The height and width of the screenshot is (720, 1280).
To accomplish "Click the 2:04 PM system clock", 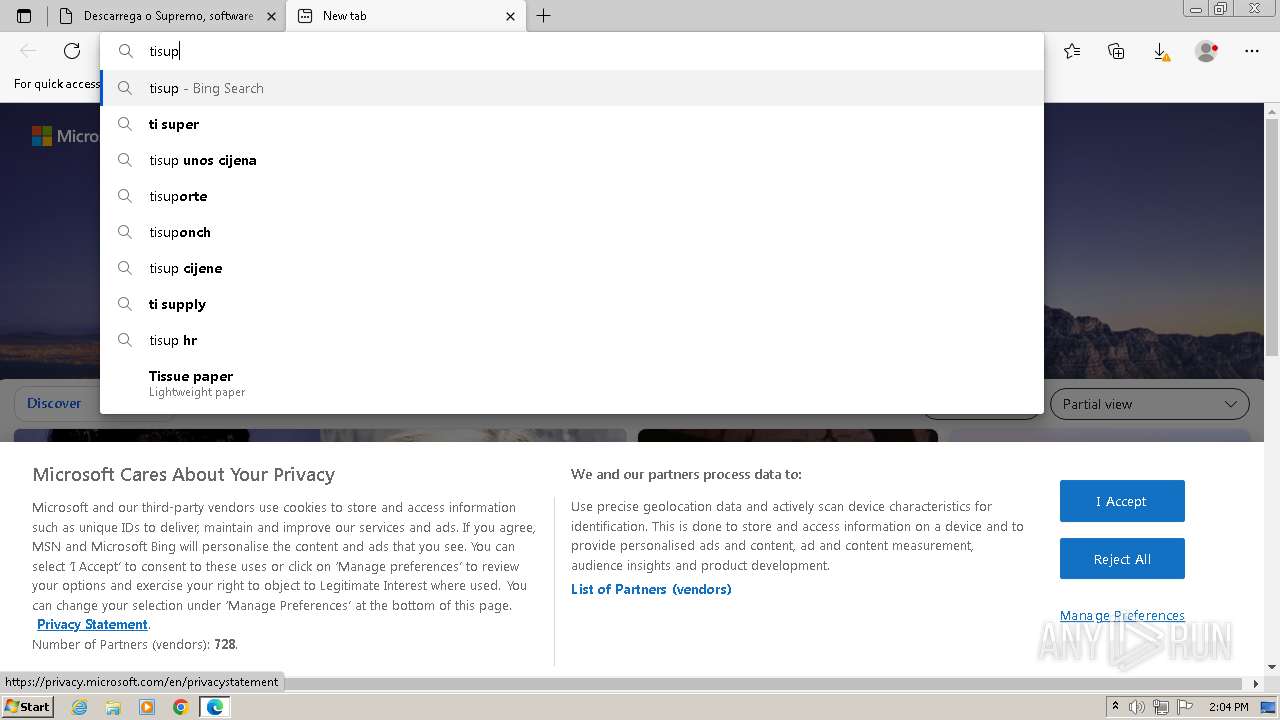I will click(1228, 707).
